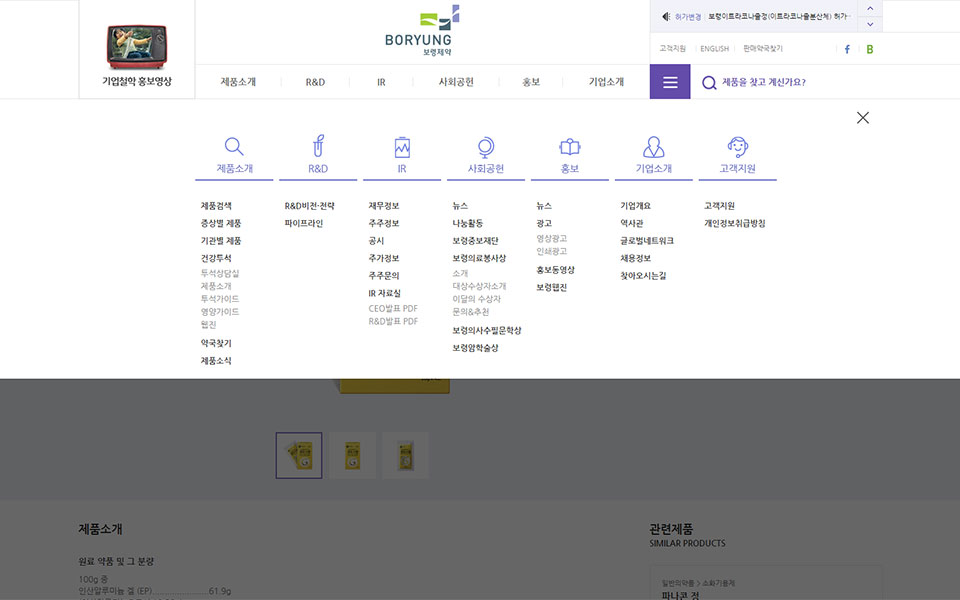
Task: Click the magnifier icon above 제품소개
Action: [234, 147]
